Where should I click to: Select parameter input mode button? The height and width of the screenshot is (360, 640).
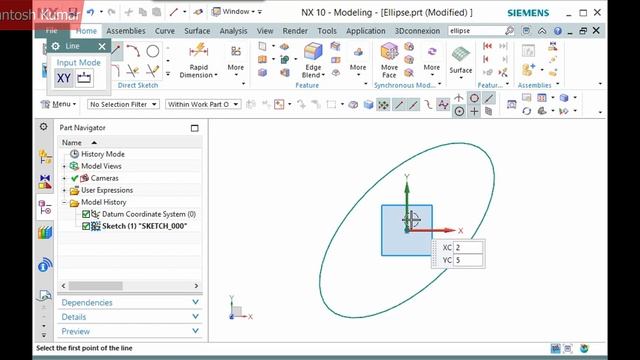[x=84, y=78]
